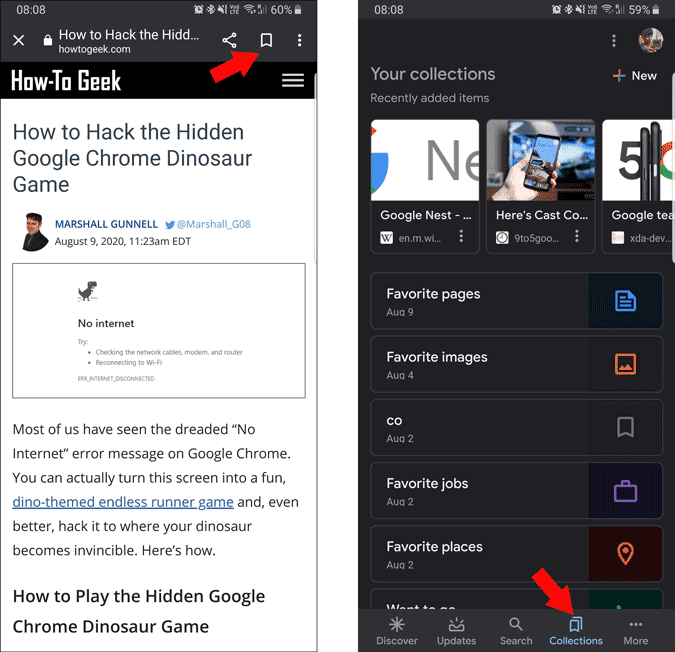Tap the Recently added items label
Viewport: 675px width, 652px height.
pos(430,98)
